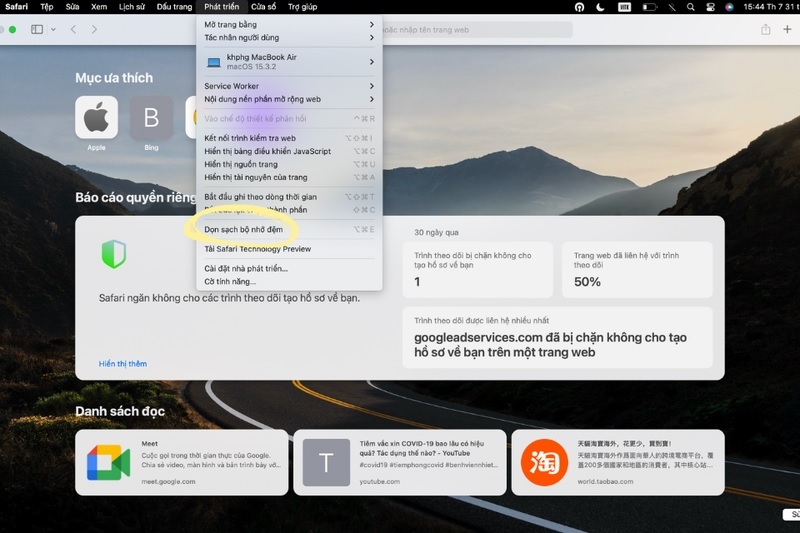This screenshot has height=533, width=800.
Task: Expand Tác nhân người dùng submenu
Action: coord(289,37)
